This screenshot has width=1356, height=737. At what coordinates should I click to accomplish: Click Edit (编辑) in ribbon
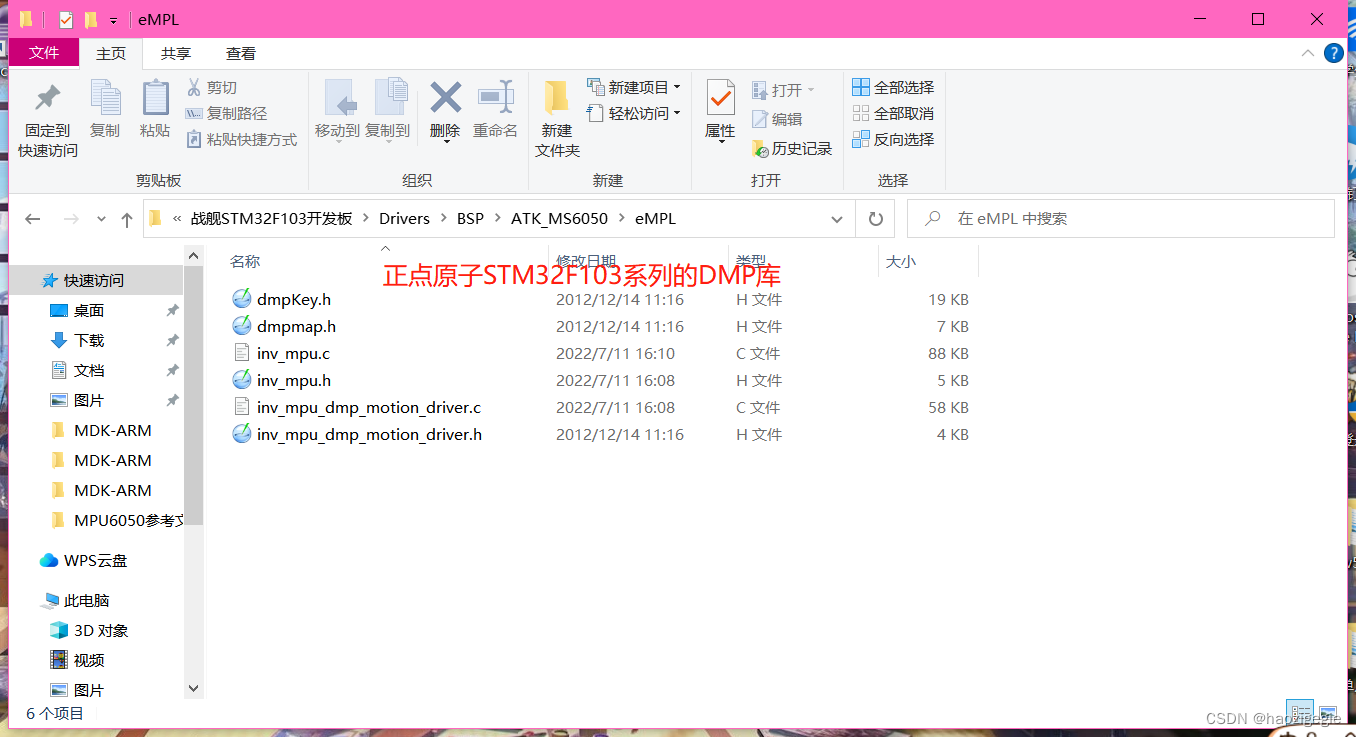777,119
